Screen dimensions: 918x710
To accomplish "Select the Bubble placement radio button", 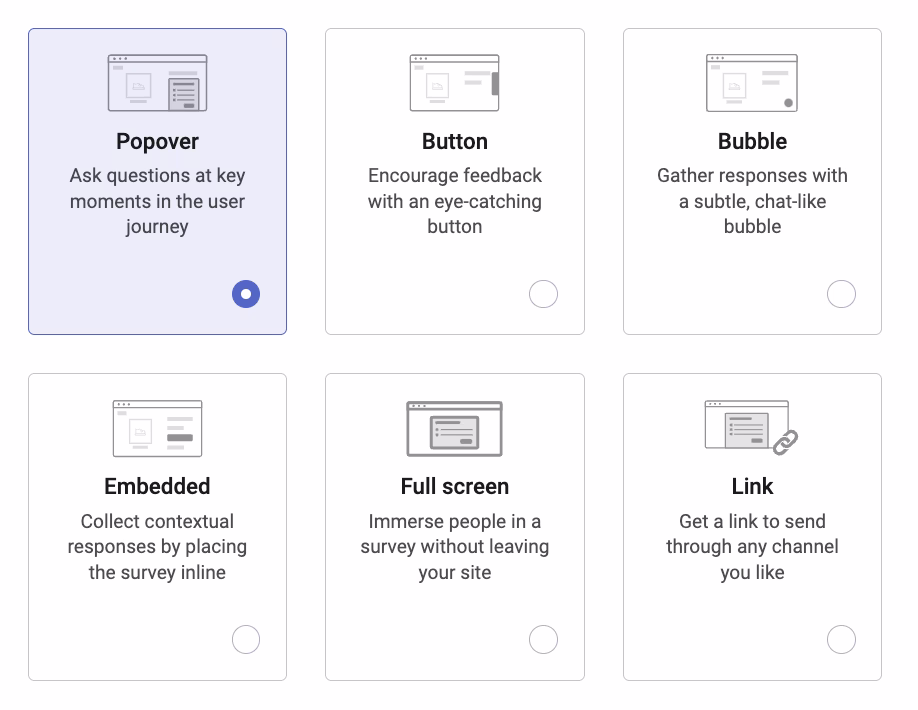I will pos(841,294).
